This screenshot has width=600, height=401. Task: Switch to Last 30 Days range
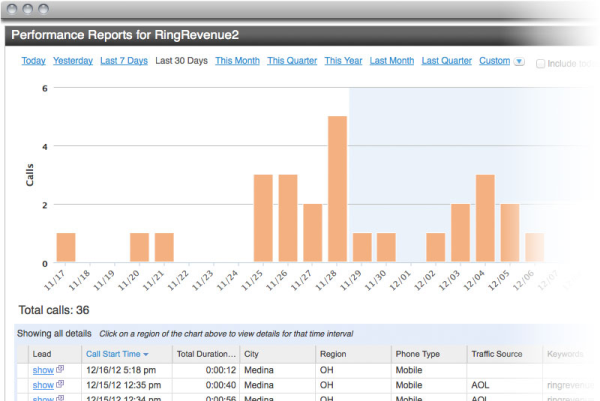point(181,61)
